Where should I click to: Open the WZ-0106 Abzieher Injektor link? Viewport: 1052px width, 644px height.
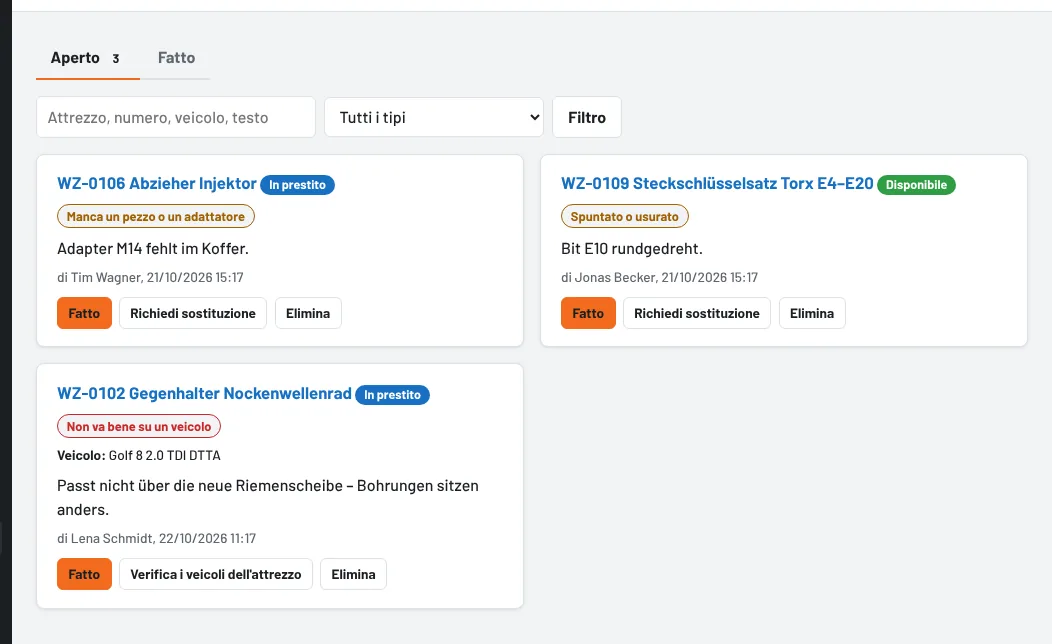tap(157, 183)
